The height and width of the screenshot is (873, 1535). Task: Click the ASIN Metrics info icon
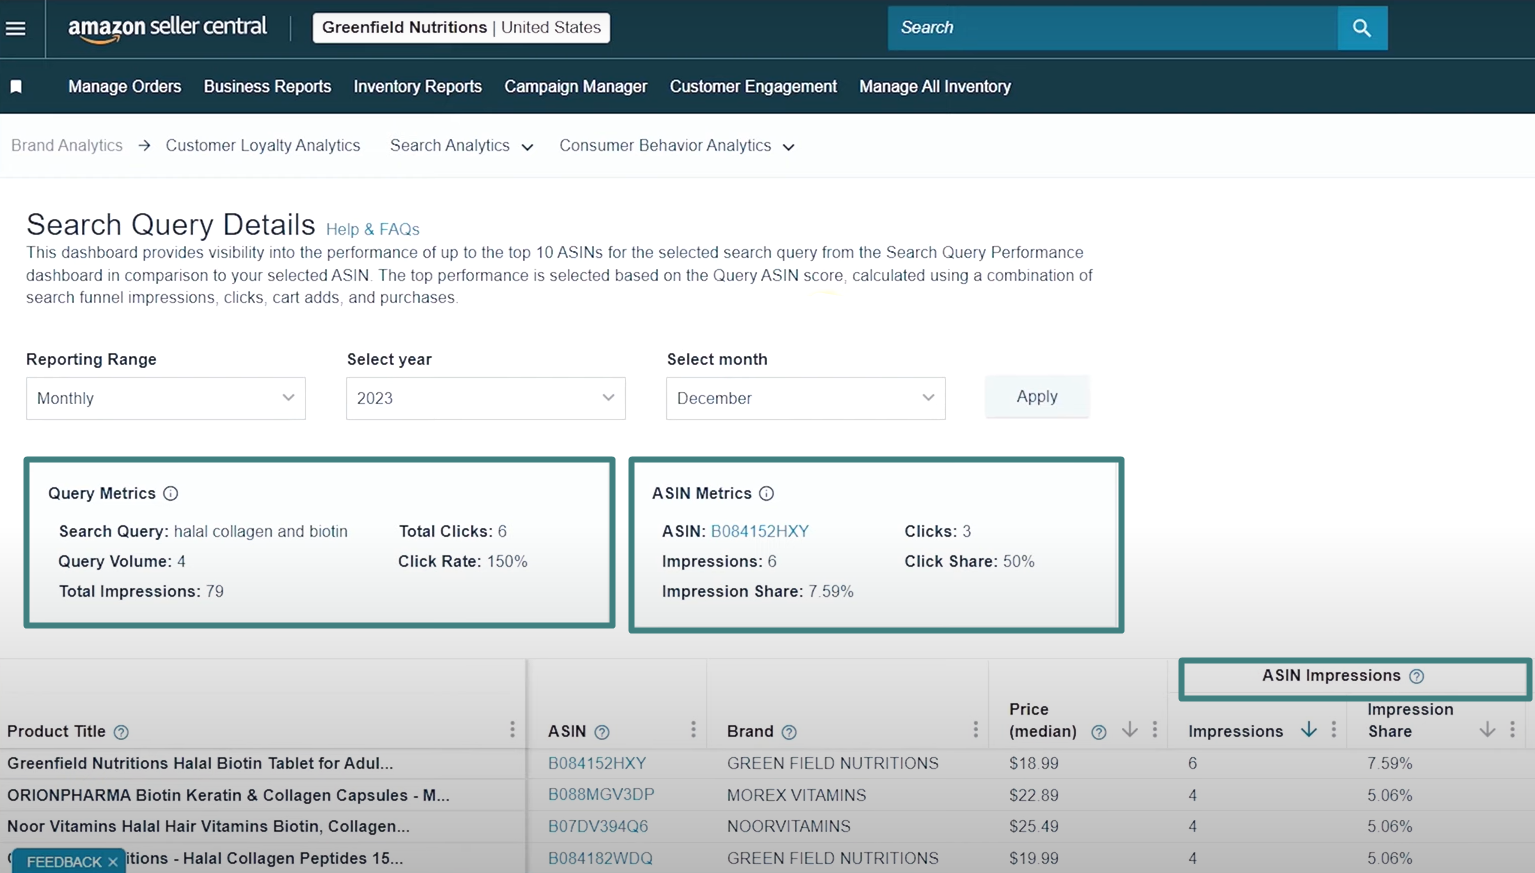pyautogui.click(x=766, y=493)
